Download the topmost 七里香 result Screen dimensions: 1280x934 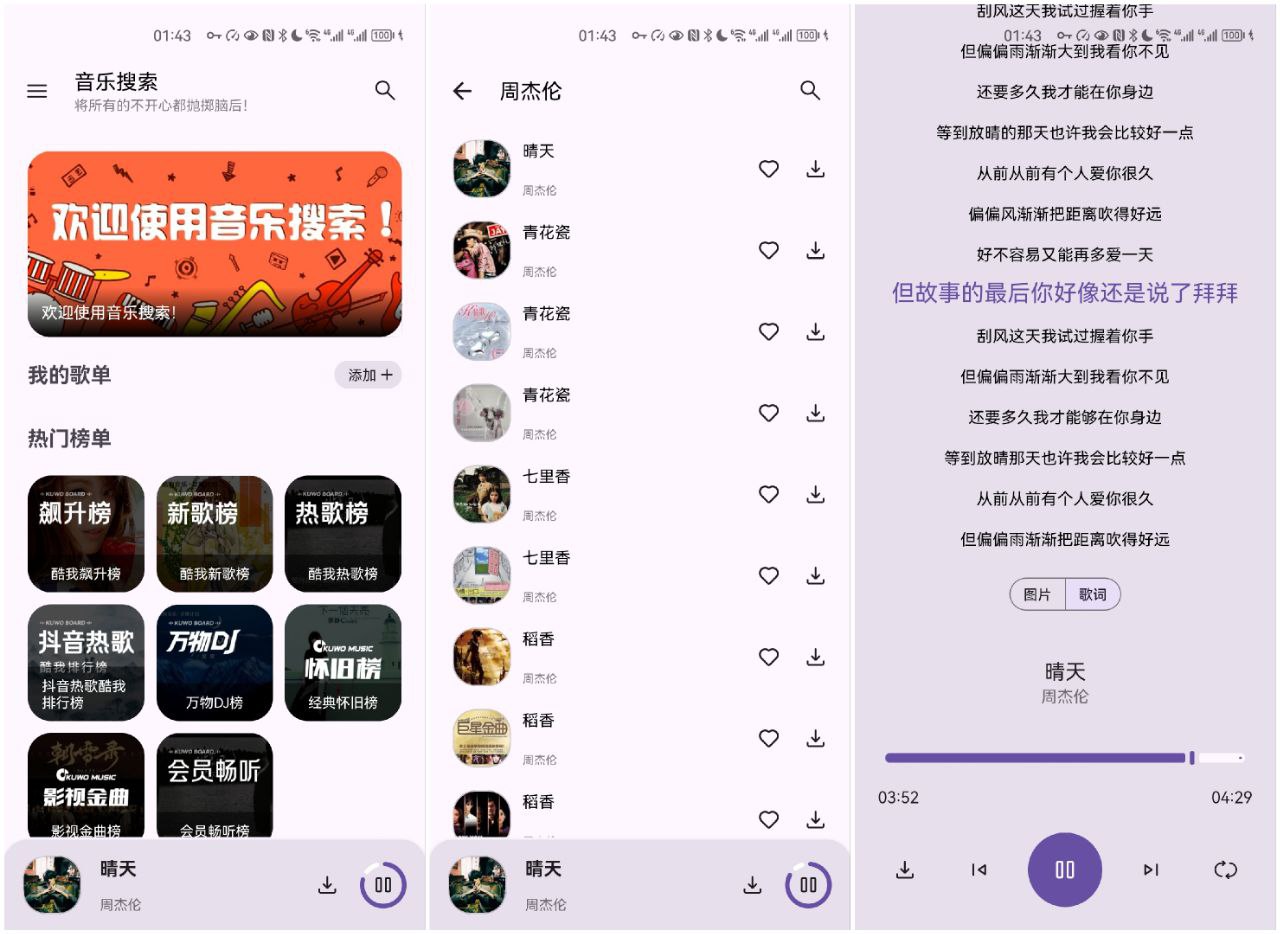click(x=816, y=494)
